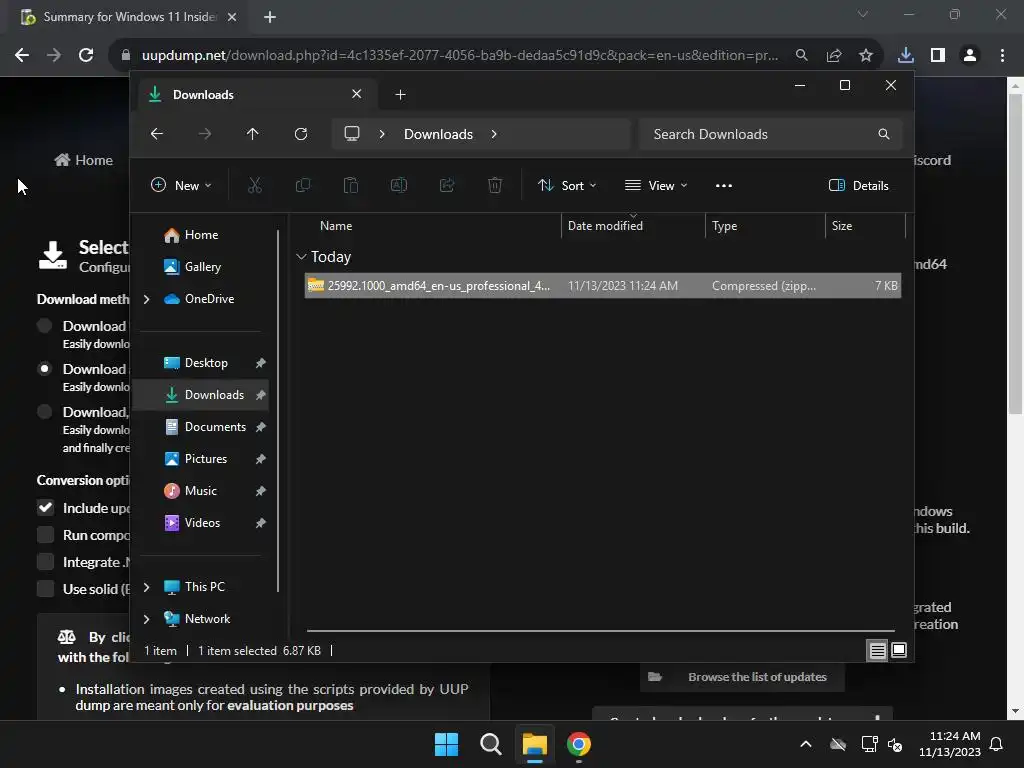Click the Delete trash icon in Explorer
This screenshot has width=1024, height=768.
[495, 185]
